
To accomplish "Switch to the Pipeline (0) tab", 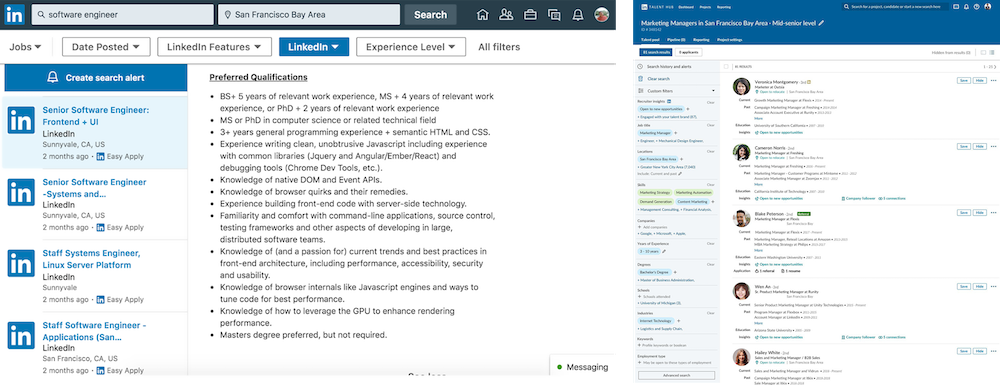I will (676, 40).
